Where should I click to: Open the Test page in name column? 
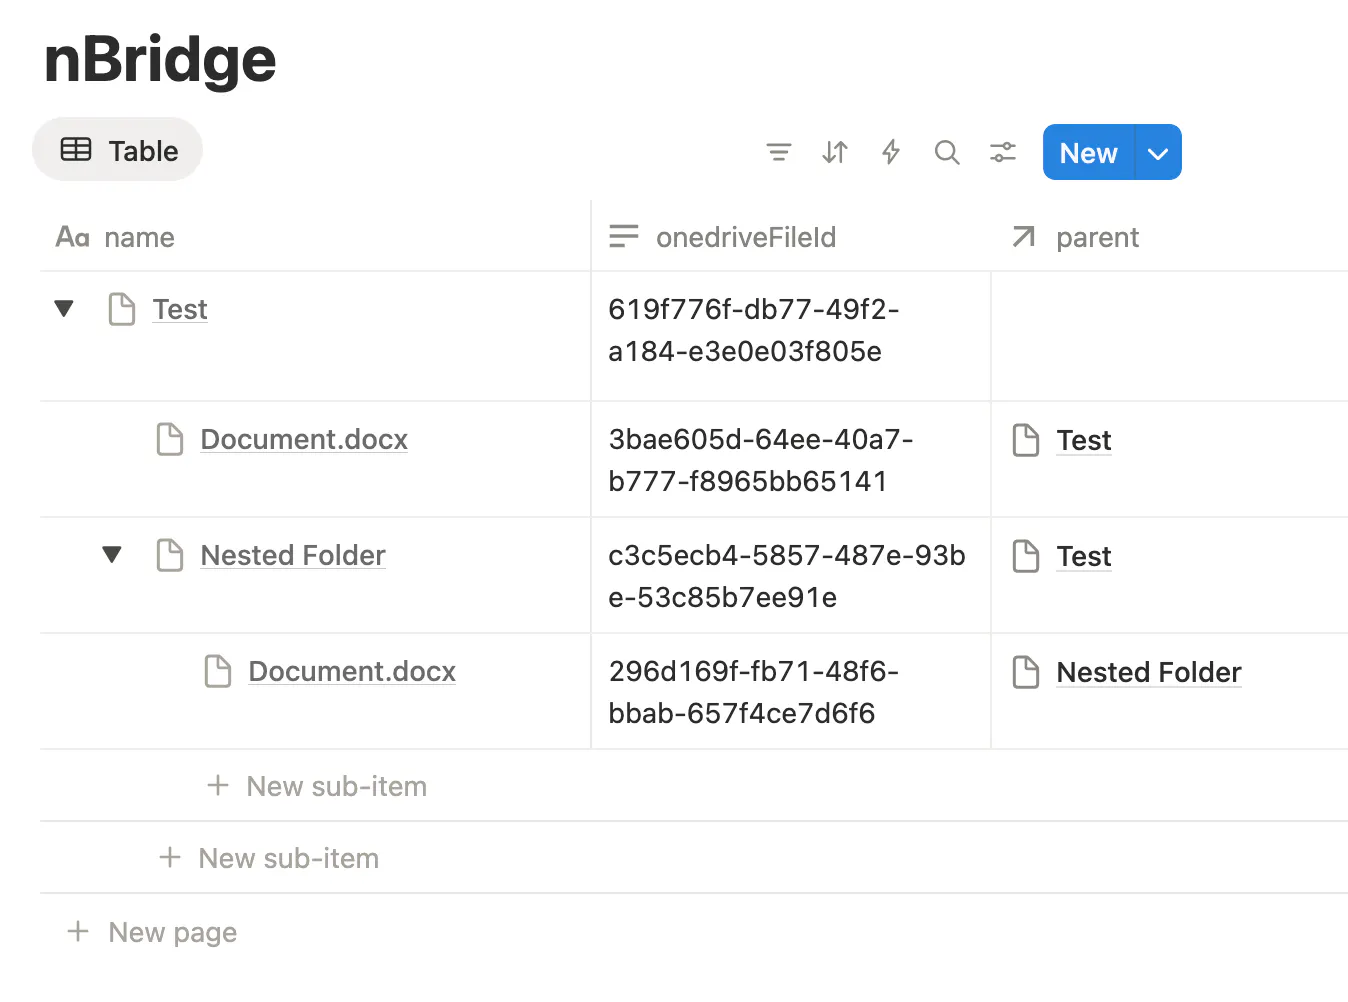tap(180, 309)
